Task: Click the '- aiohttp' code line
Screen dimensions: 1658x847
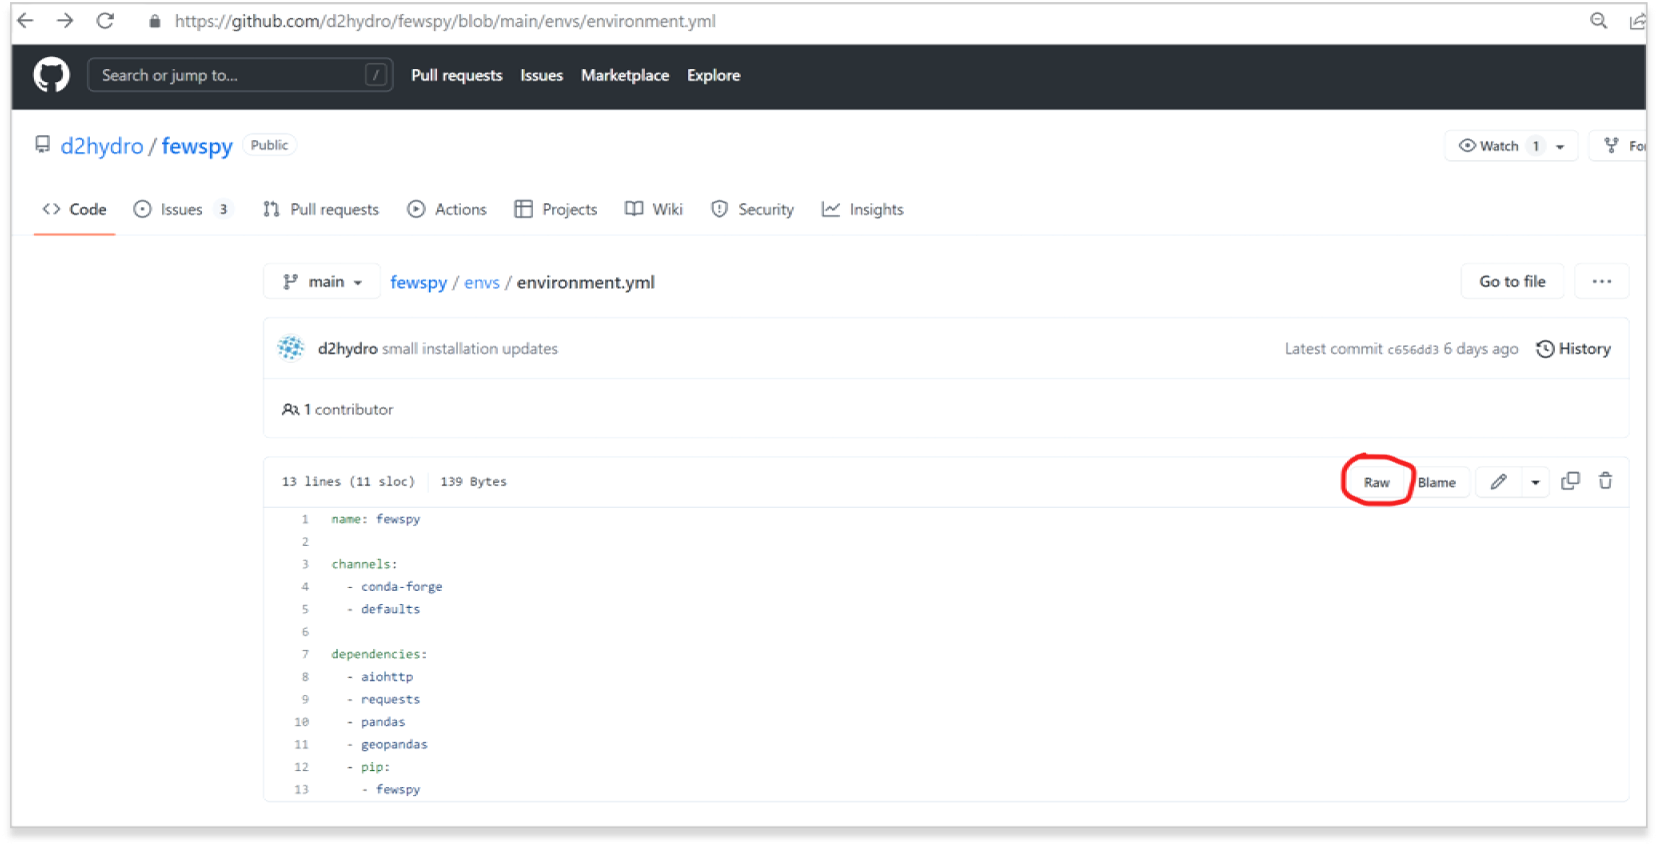Action: (379, 676)
